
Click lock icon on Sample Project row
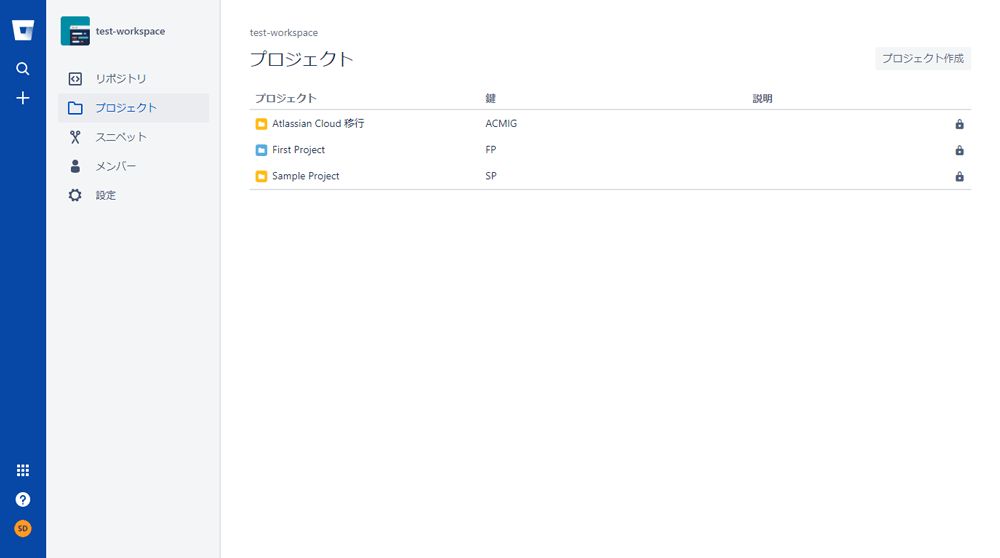point(959,176)
